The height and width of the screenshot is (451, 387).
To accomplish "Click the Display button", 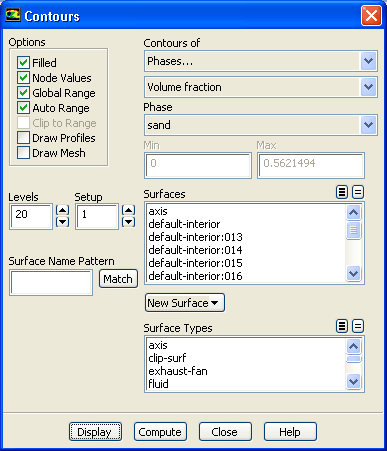I will [x=95, y=432].
